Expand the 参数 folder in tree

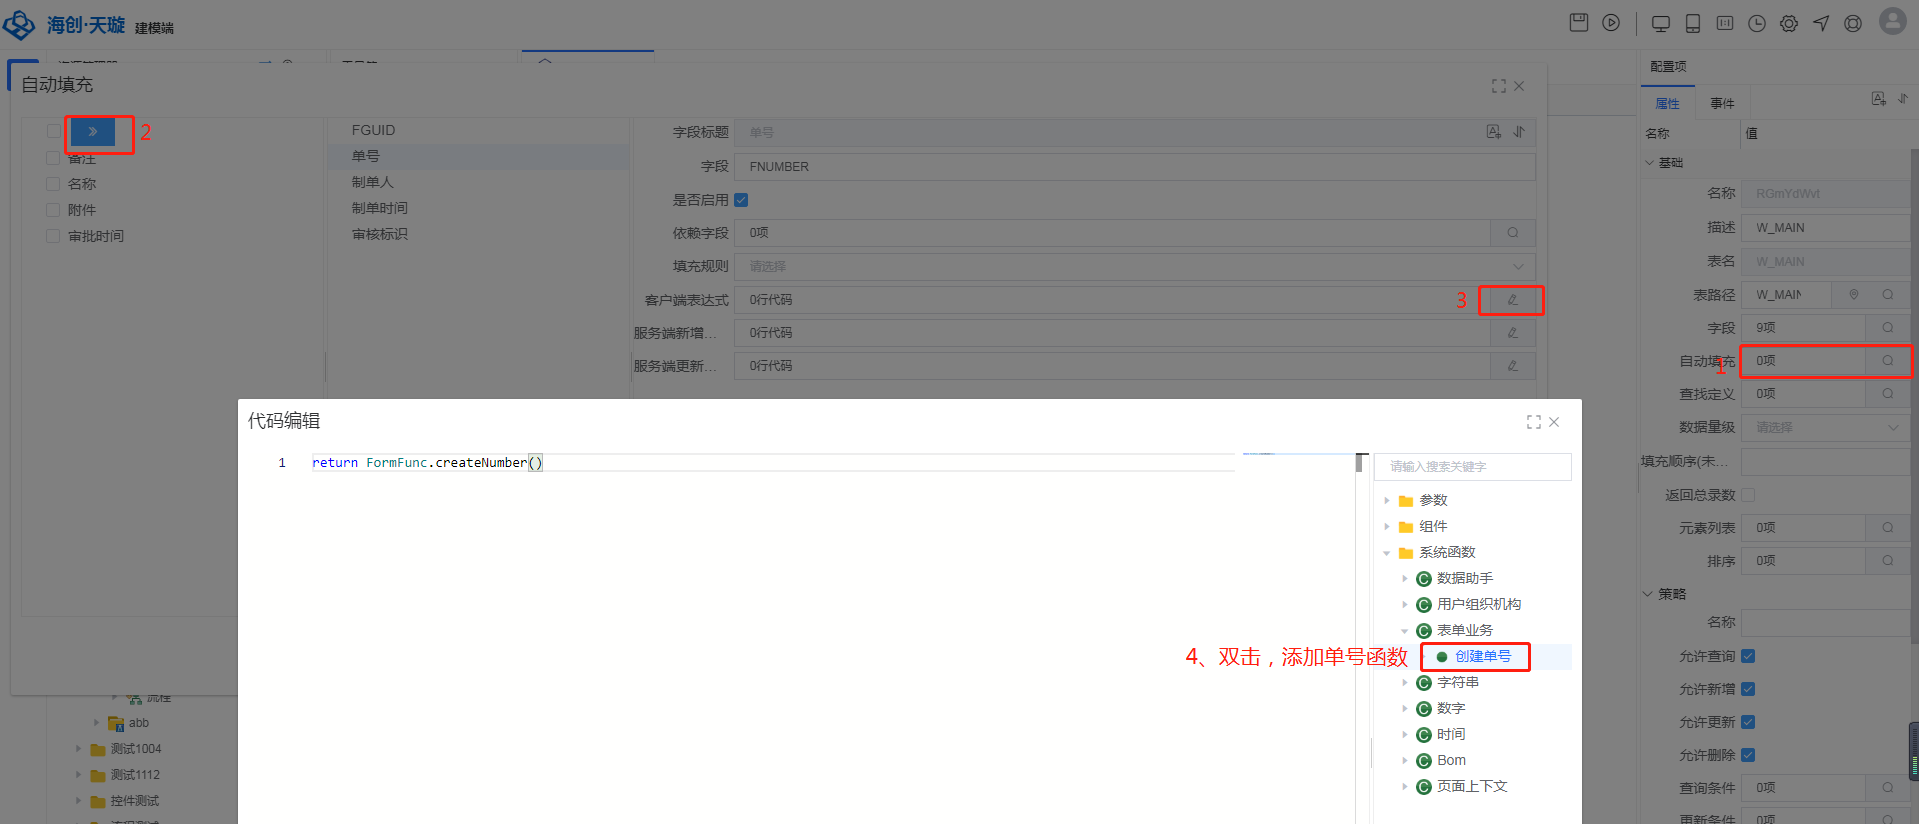point(1387,500)
